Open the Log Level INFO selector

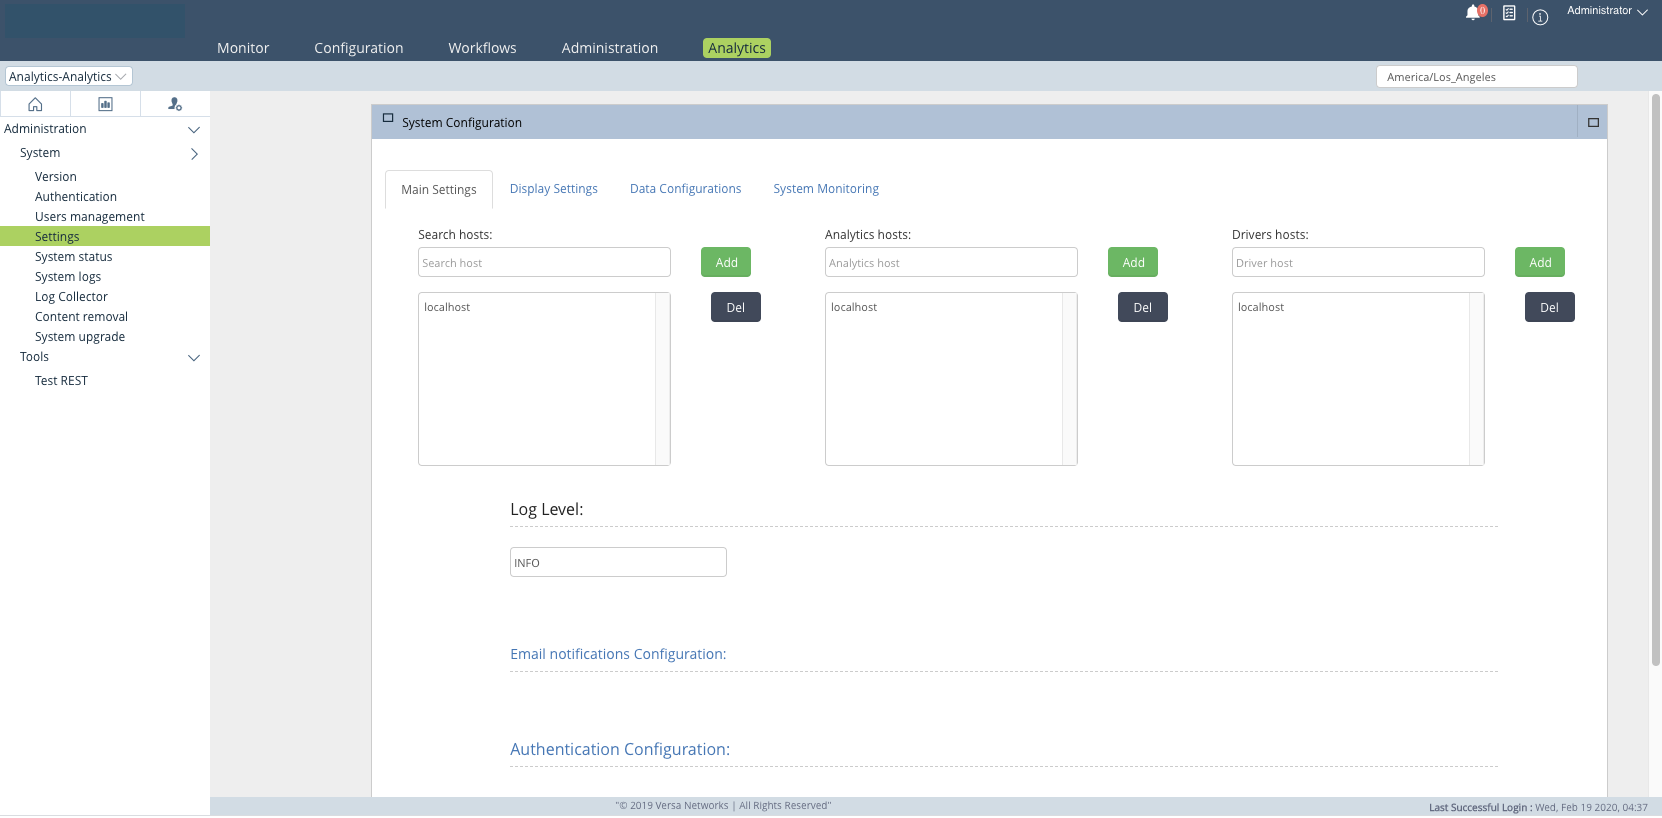click(x=618, y=562)
